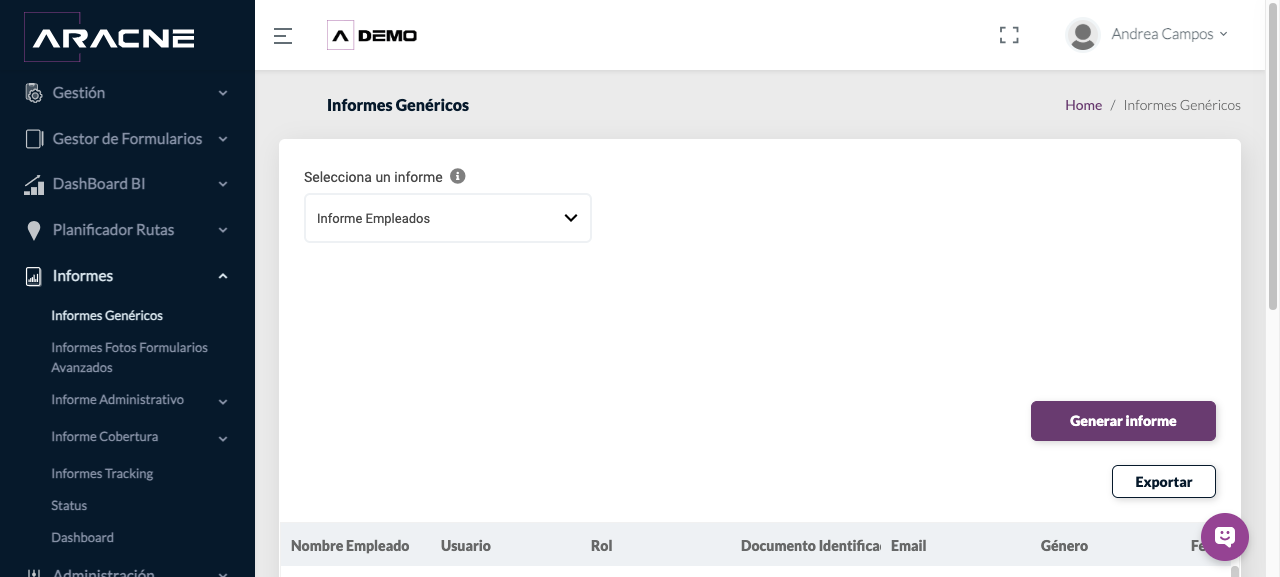
Task: Click the DEMO logo in header
Action: (x=372, y=36)
